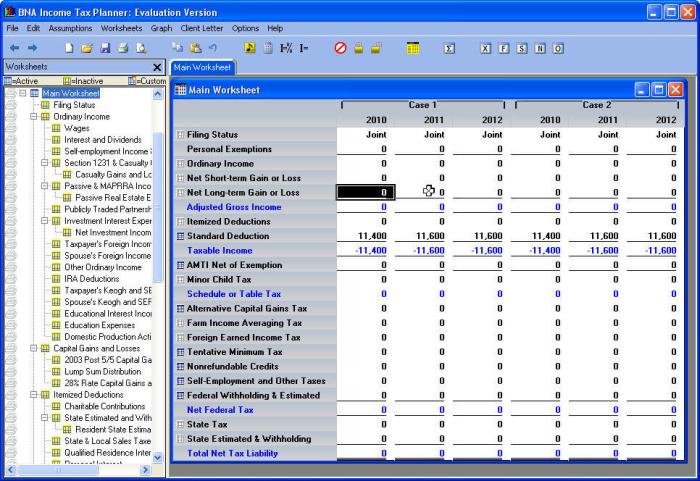Collapse the Ordinary Income tree branch
The image size is (700, 481).
pos(34,116)
